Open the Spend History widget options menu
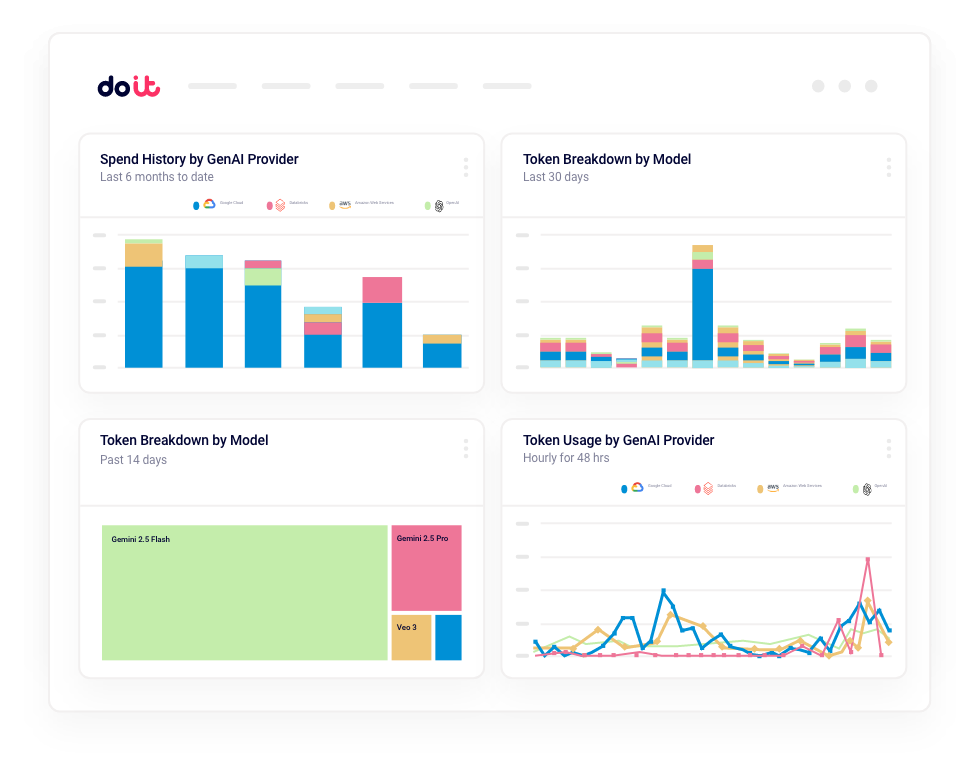The image size is (980, 777). (x=466, y=167)
